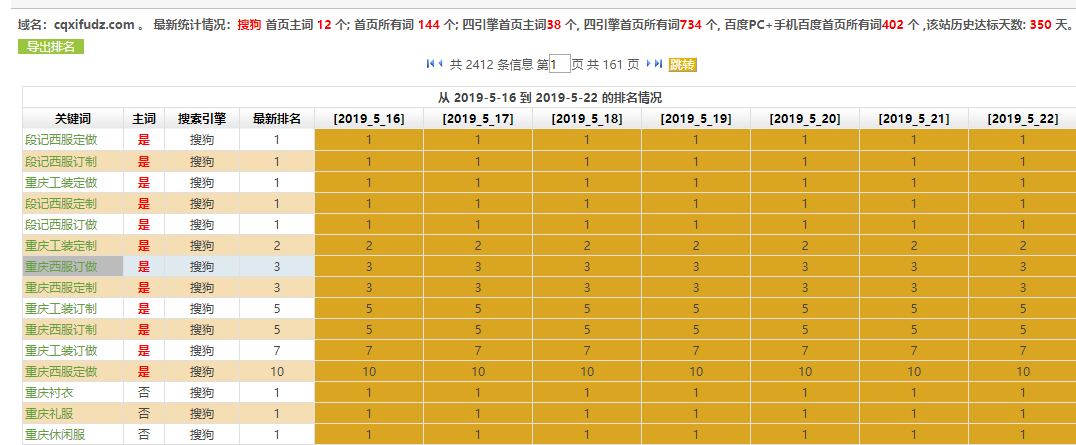Screen dimensions: 1076x445
Task: Click the page number input field
Action: [x=560, y=64]
